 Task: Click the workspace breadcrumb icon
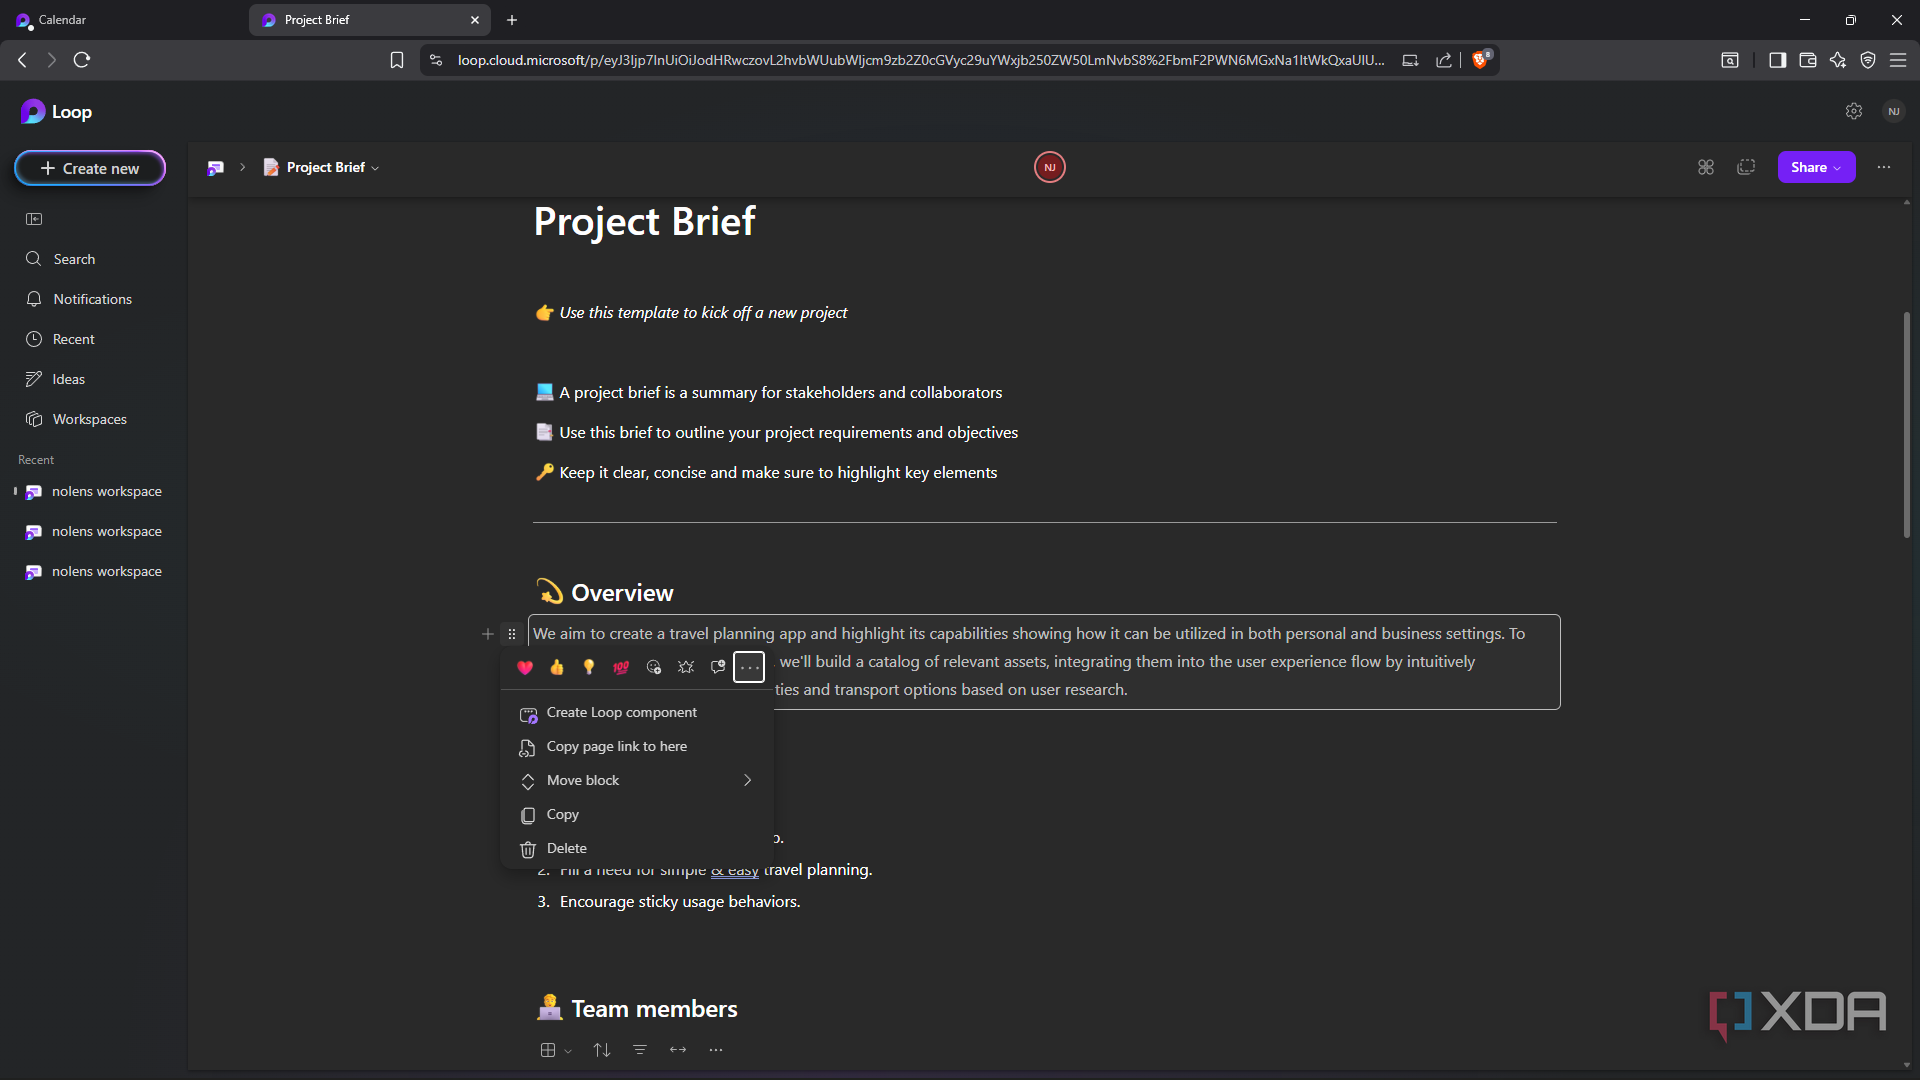pyautogui.click(x=215, y=168)
